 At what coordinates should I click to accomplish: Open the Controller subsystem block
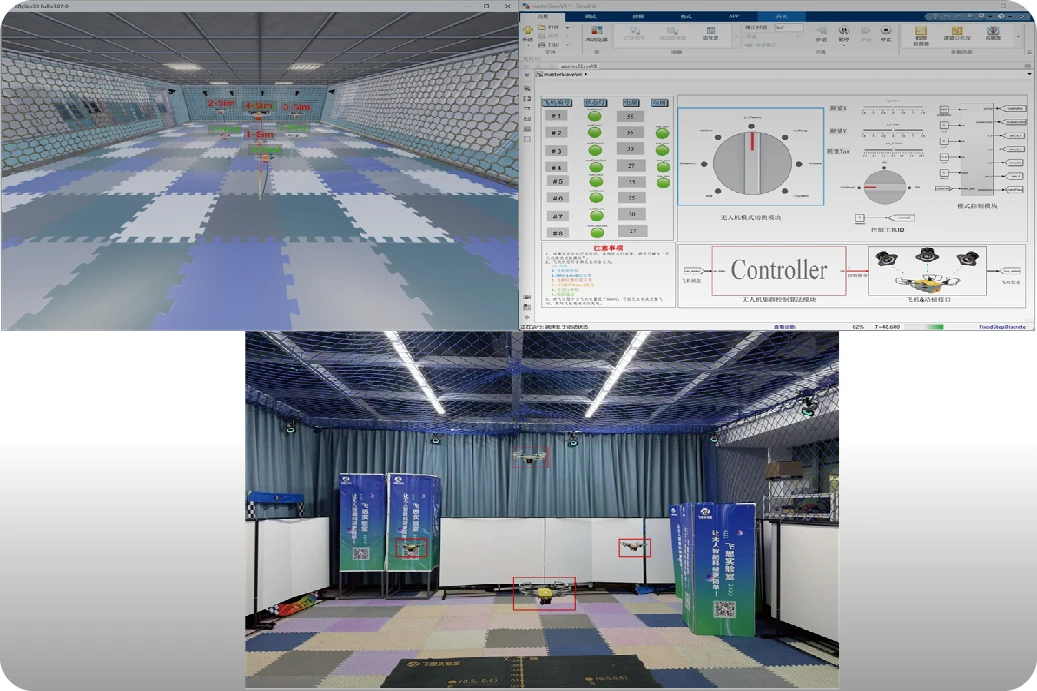[x=778, y=270]
